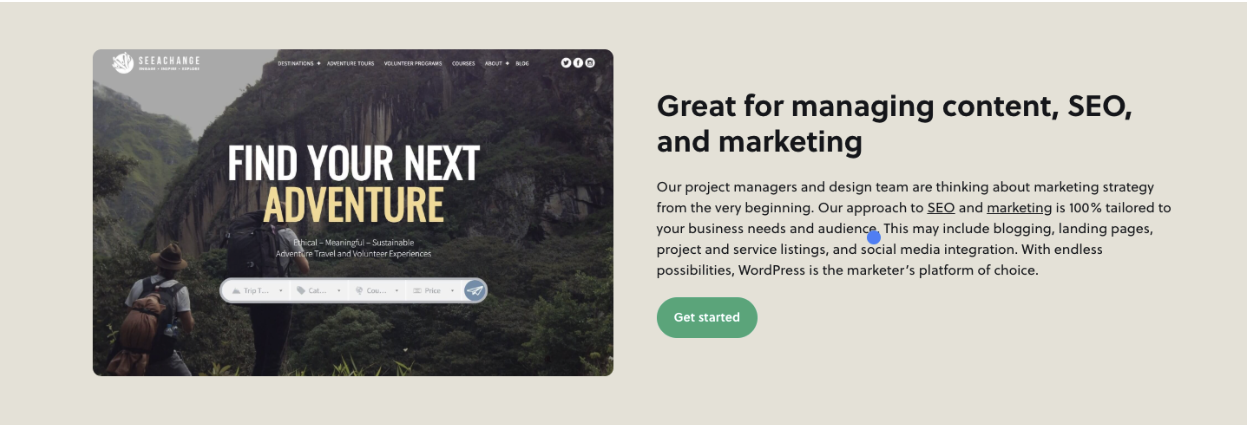Follow the marketing link in paragraph
Viewport: 1247px width, 425px height.
1019,208
